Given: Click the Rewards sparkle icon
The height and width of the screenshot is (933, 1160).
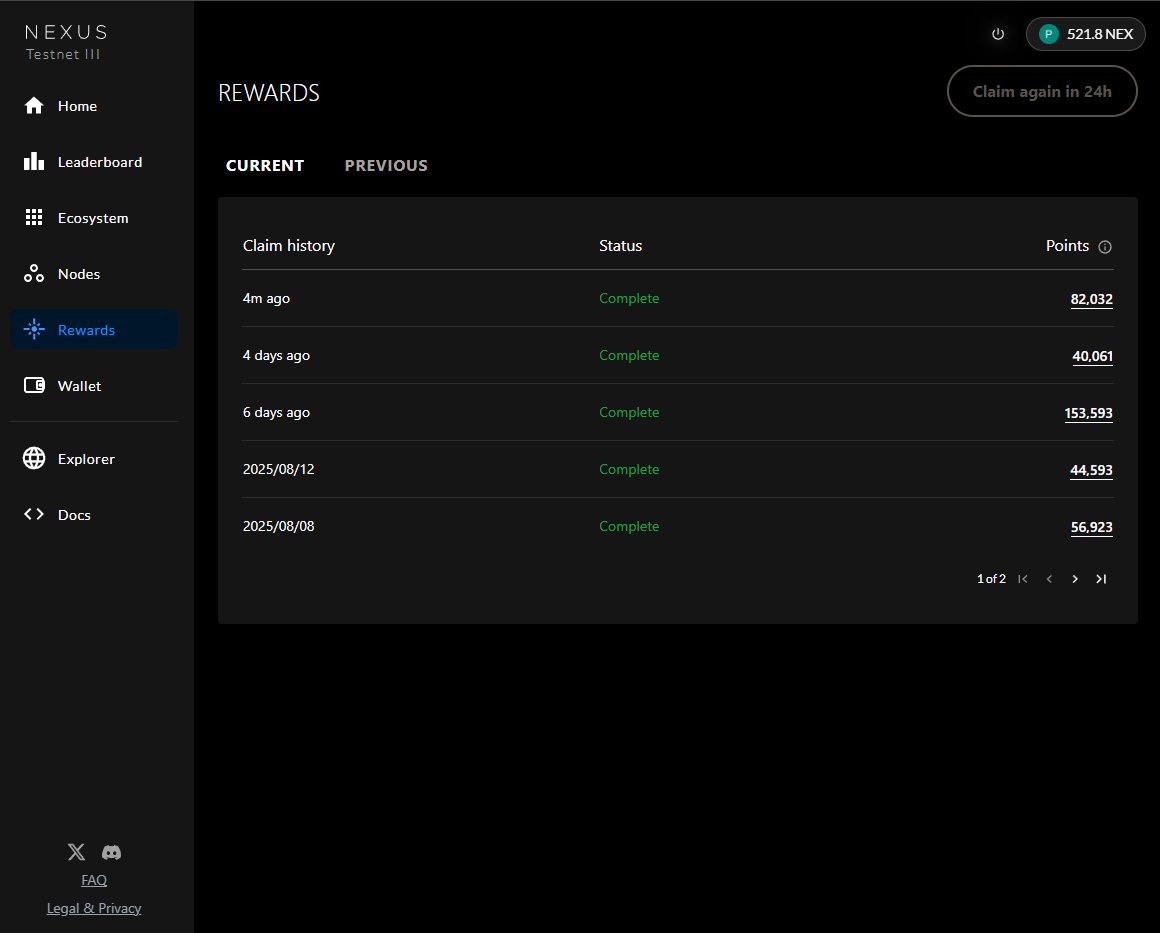Looking at the screenshot, I should click(x=34, y=329).
